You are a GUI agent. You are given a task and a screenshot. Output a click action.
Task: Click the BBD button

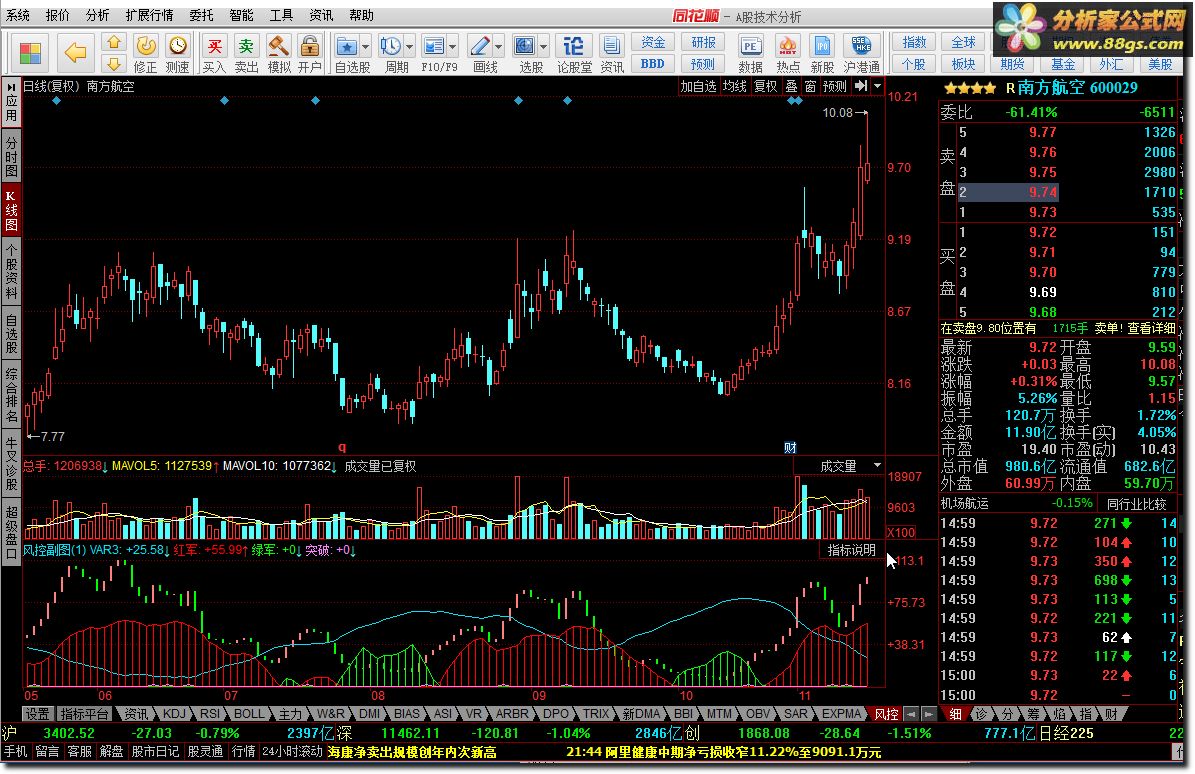tap(653, 64)
